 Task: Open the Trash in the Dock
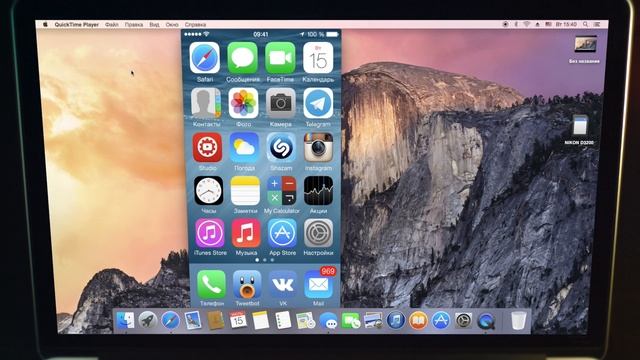click(x=518, y=320)
